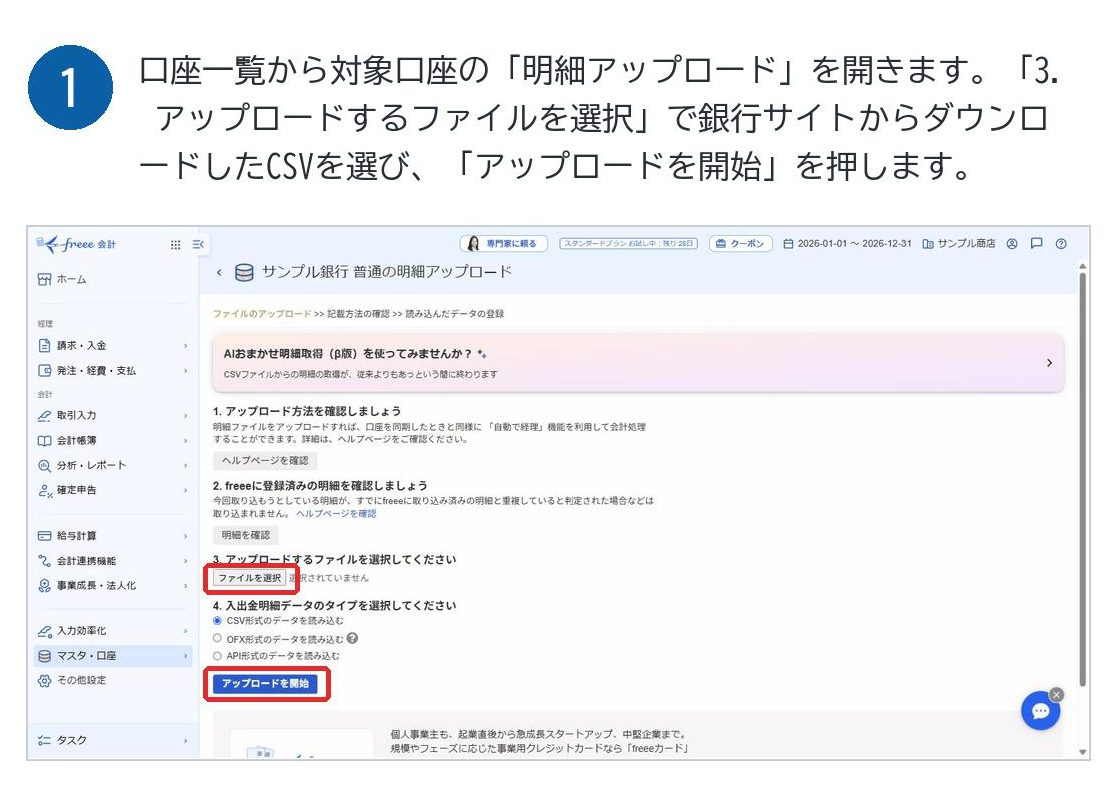The height and width of the screenshot is (792, 1116).
Task: Select API形式のデータを読み込む radio
Action: click(218, 656)
